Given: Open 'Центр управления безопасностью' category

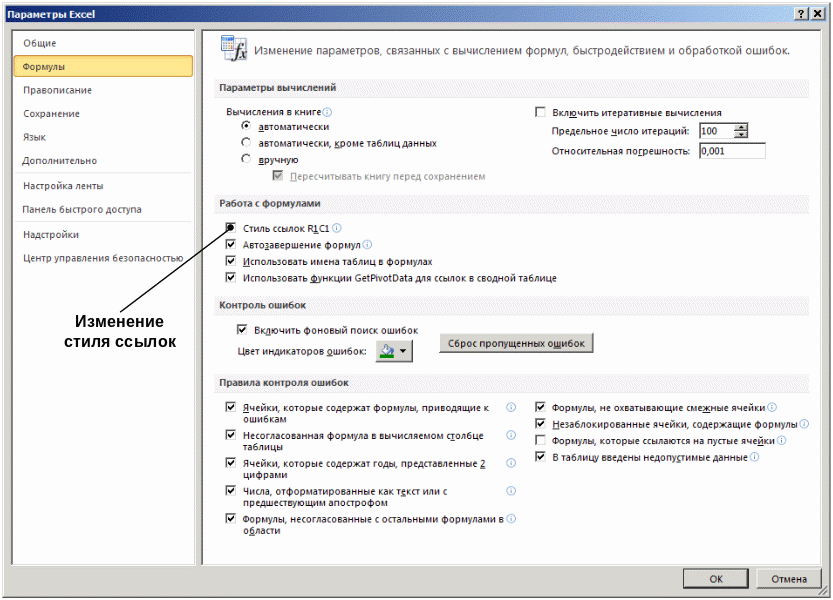Looking at the screenshot, I should tap(103, 258).
